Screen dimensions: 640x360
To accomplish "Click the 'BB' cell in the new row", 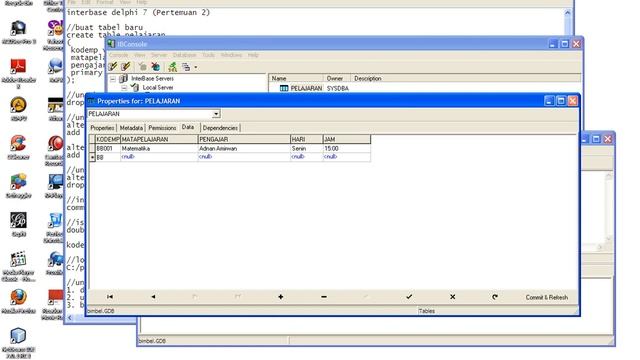I will tap(108, 157).
